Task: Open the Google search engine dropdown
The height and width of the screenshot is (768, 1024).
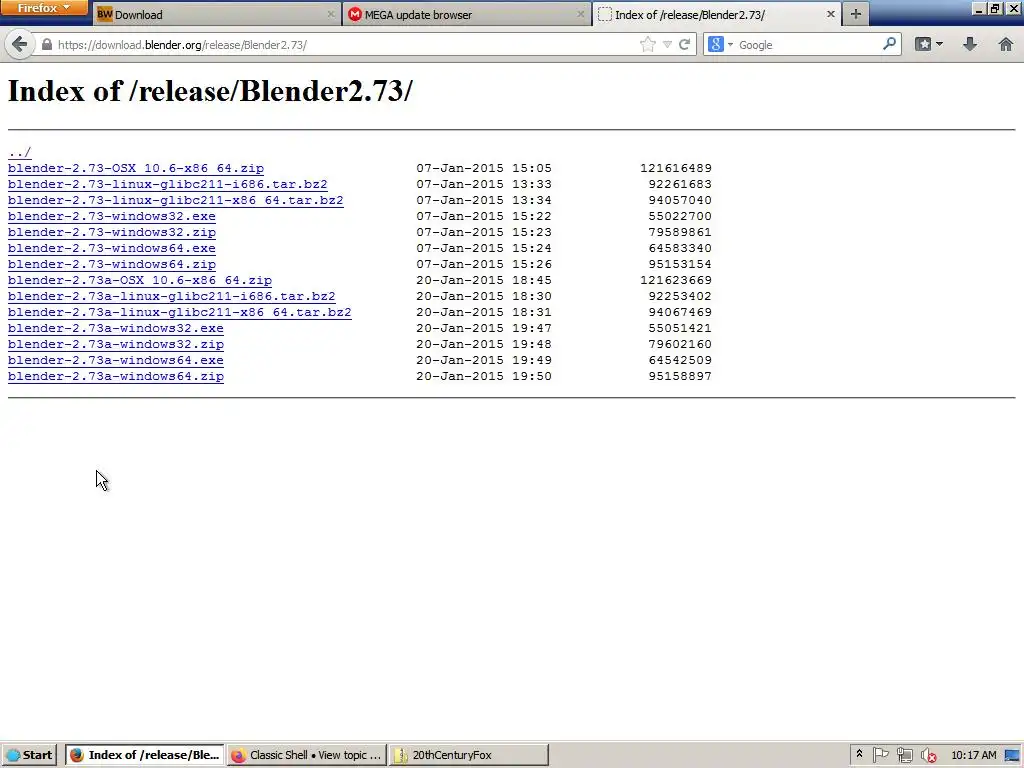Action: [x=721, y=44]
